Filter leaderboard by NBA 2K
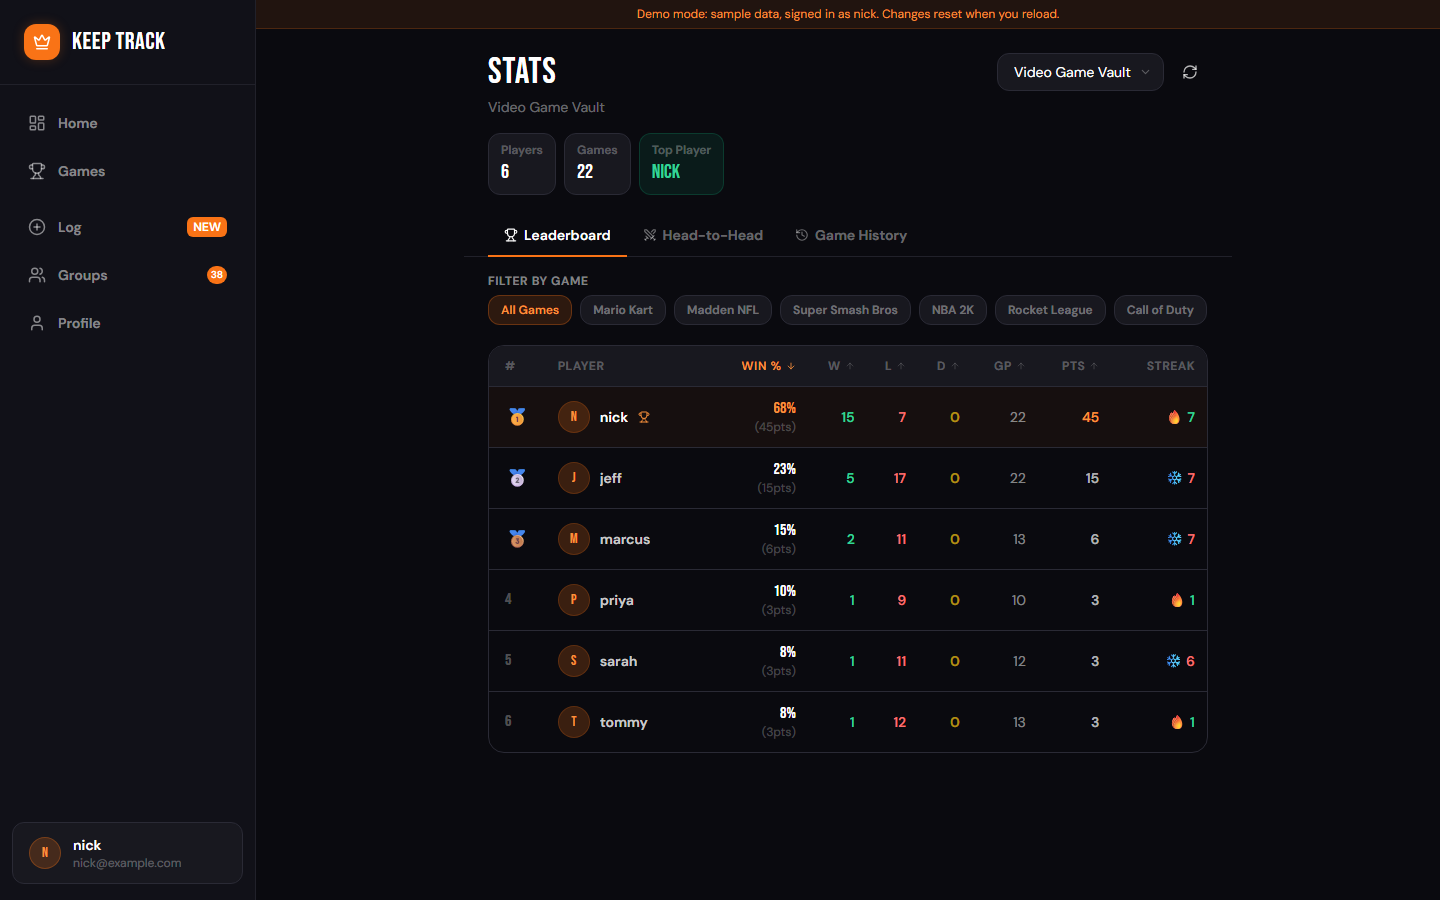The height and width of the screenshot is (900, 1440). pyautogui.click(x=953, y=310)
